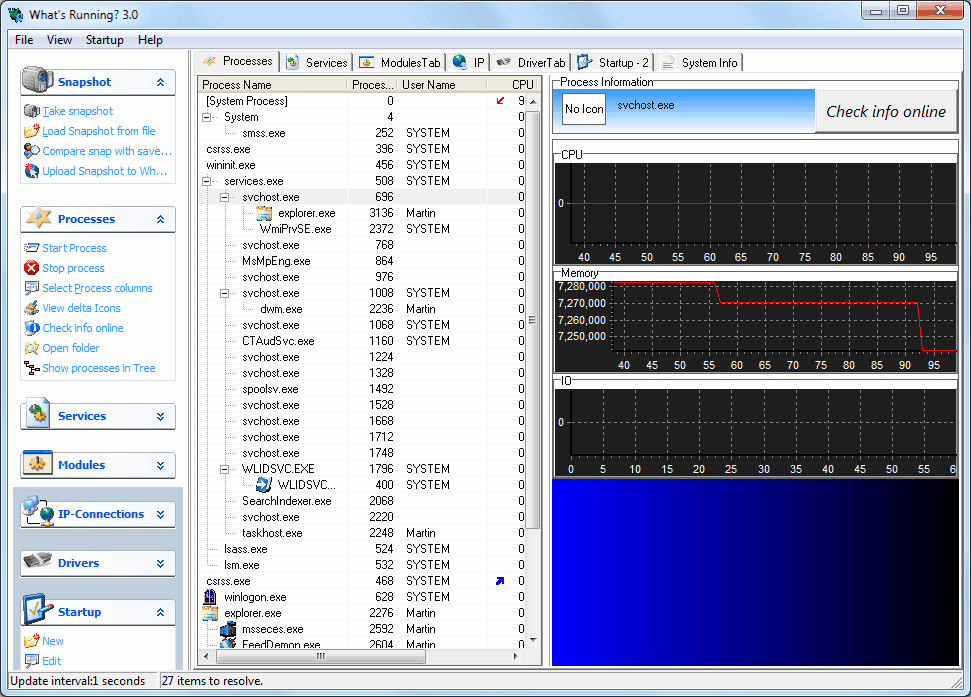This screenshot has width=971, height=697.
Task: Click the Take snapshot camera icon
Action: [32, 111]
